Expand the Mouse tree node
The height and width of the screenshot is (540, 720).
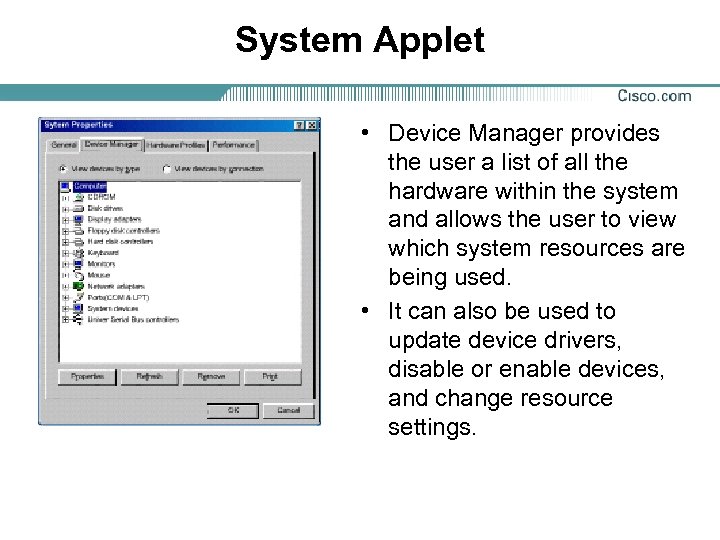(x=66, y=276)
